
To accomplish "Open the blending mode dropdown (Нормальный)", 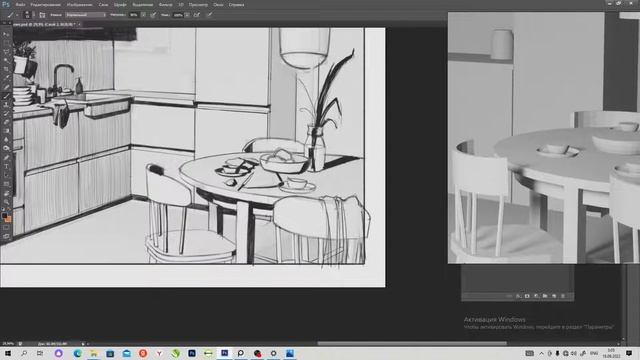I will tap(86, 15).
